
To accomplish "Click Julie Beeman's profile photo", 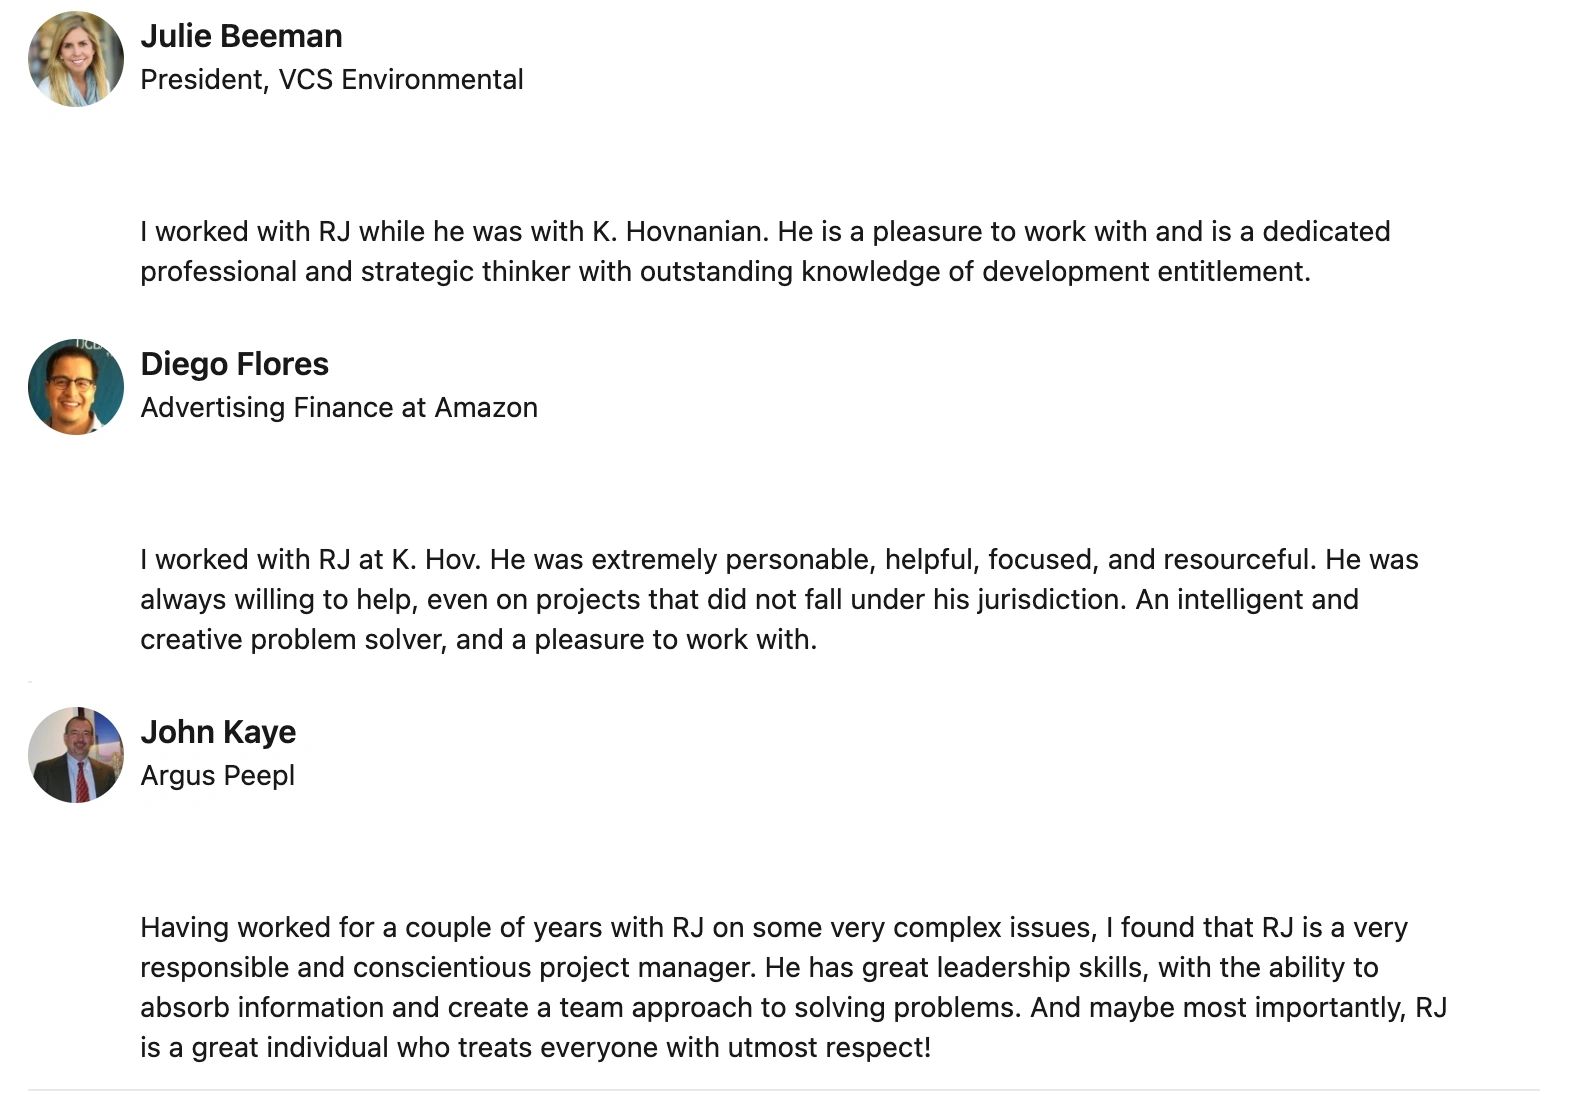I will pyautogui.click(x=76, y=59).
